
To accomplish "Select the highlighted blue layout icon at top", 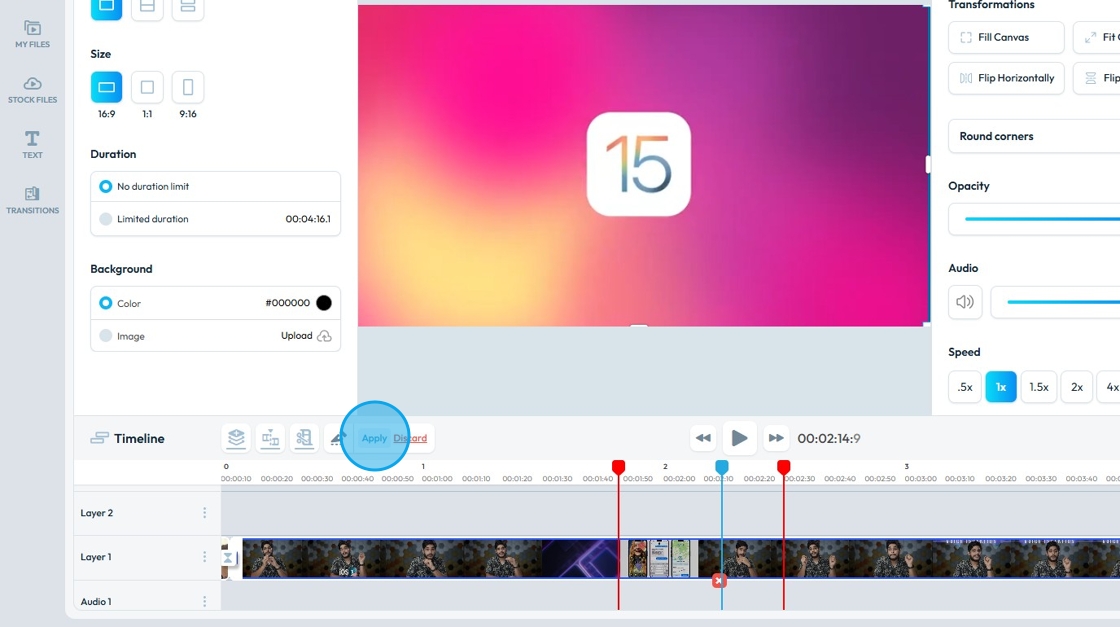I will pos(106,6).
